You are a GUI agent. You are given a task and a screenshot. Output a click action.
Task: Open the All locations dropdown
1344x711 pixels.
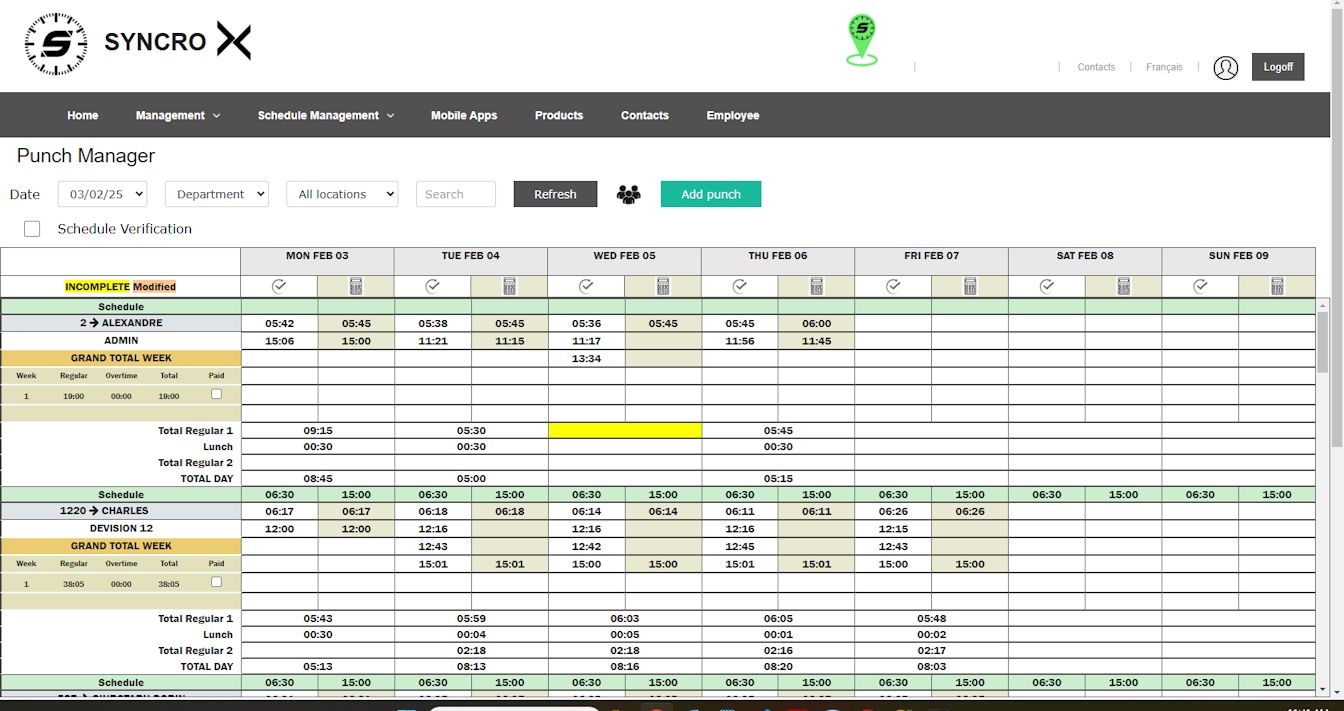coord(342,194)
